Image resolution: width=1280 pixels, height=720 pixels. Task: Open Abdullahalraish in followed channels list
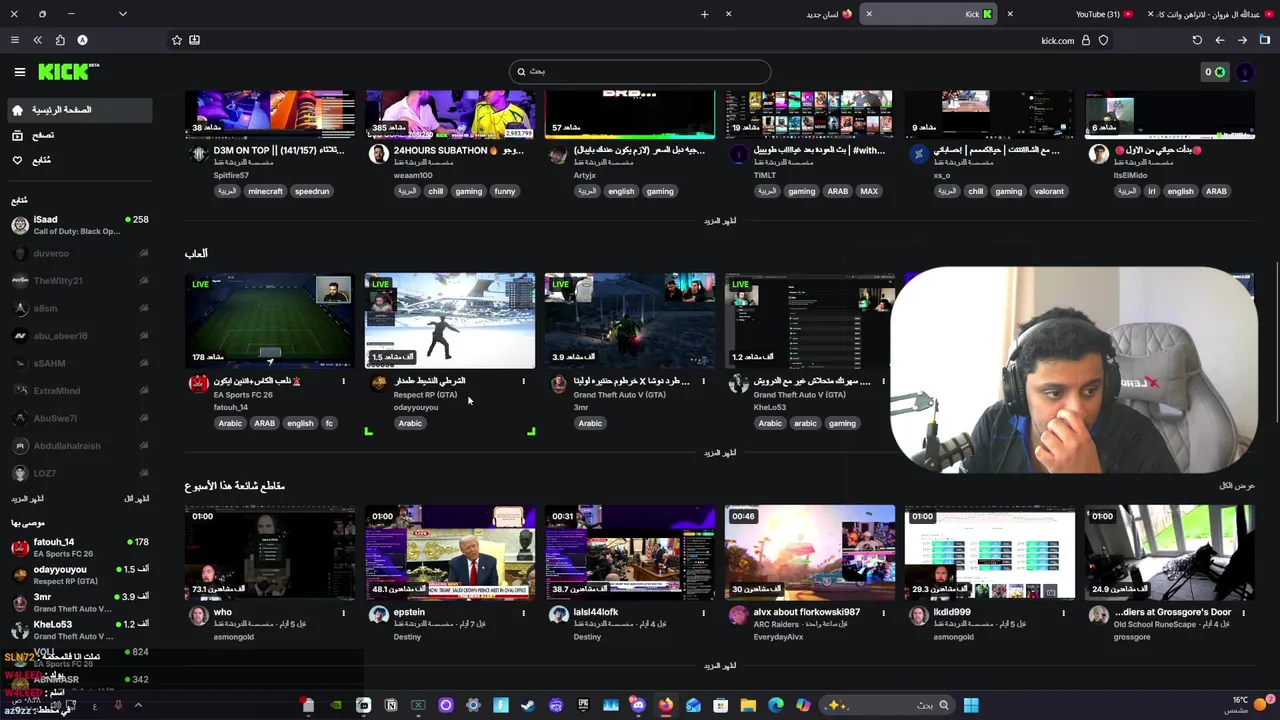click(x=80, y=446)
